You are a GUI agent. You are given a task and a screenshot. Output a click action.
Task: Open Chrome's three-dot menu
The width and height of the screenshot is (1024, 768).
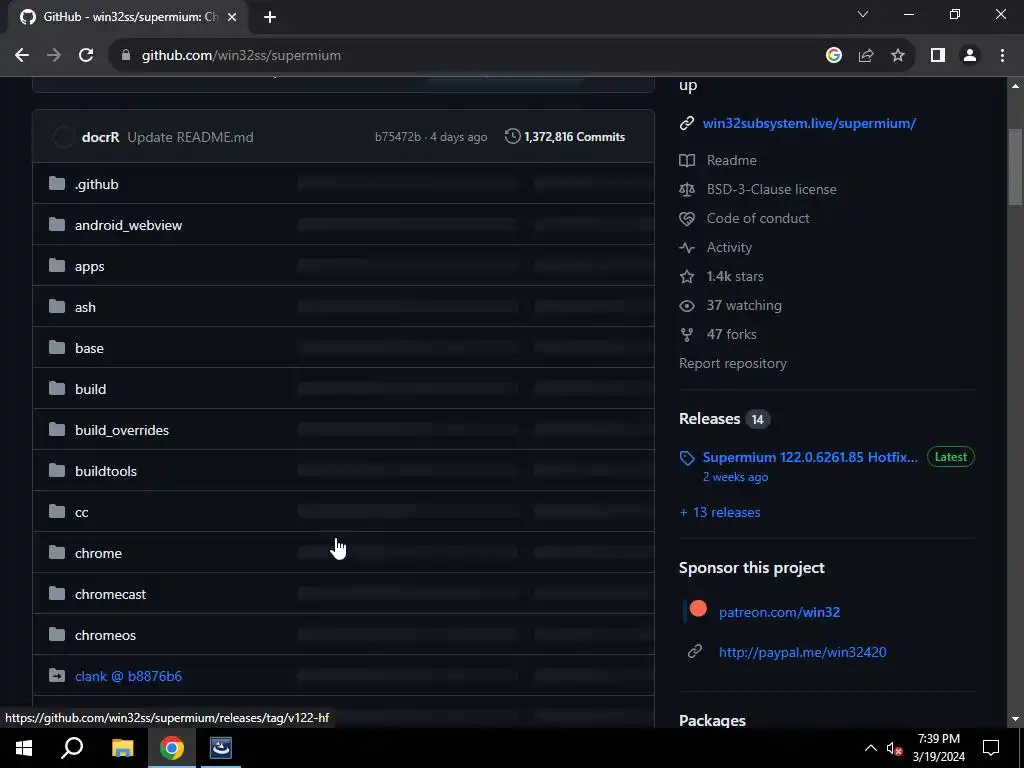coord(1002,56)
